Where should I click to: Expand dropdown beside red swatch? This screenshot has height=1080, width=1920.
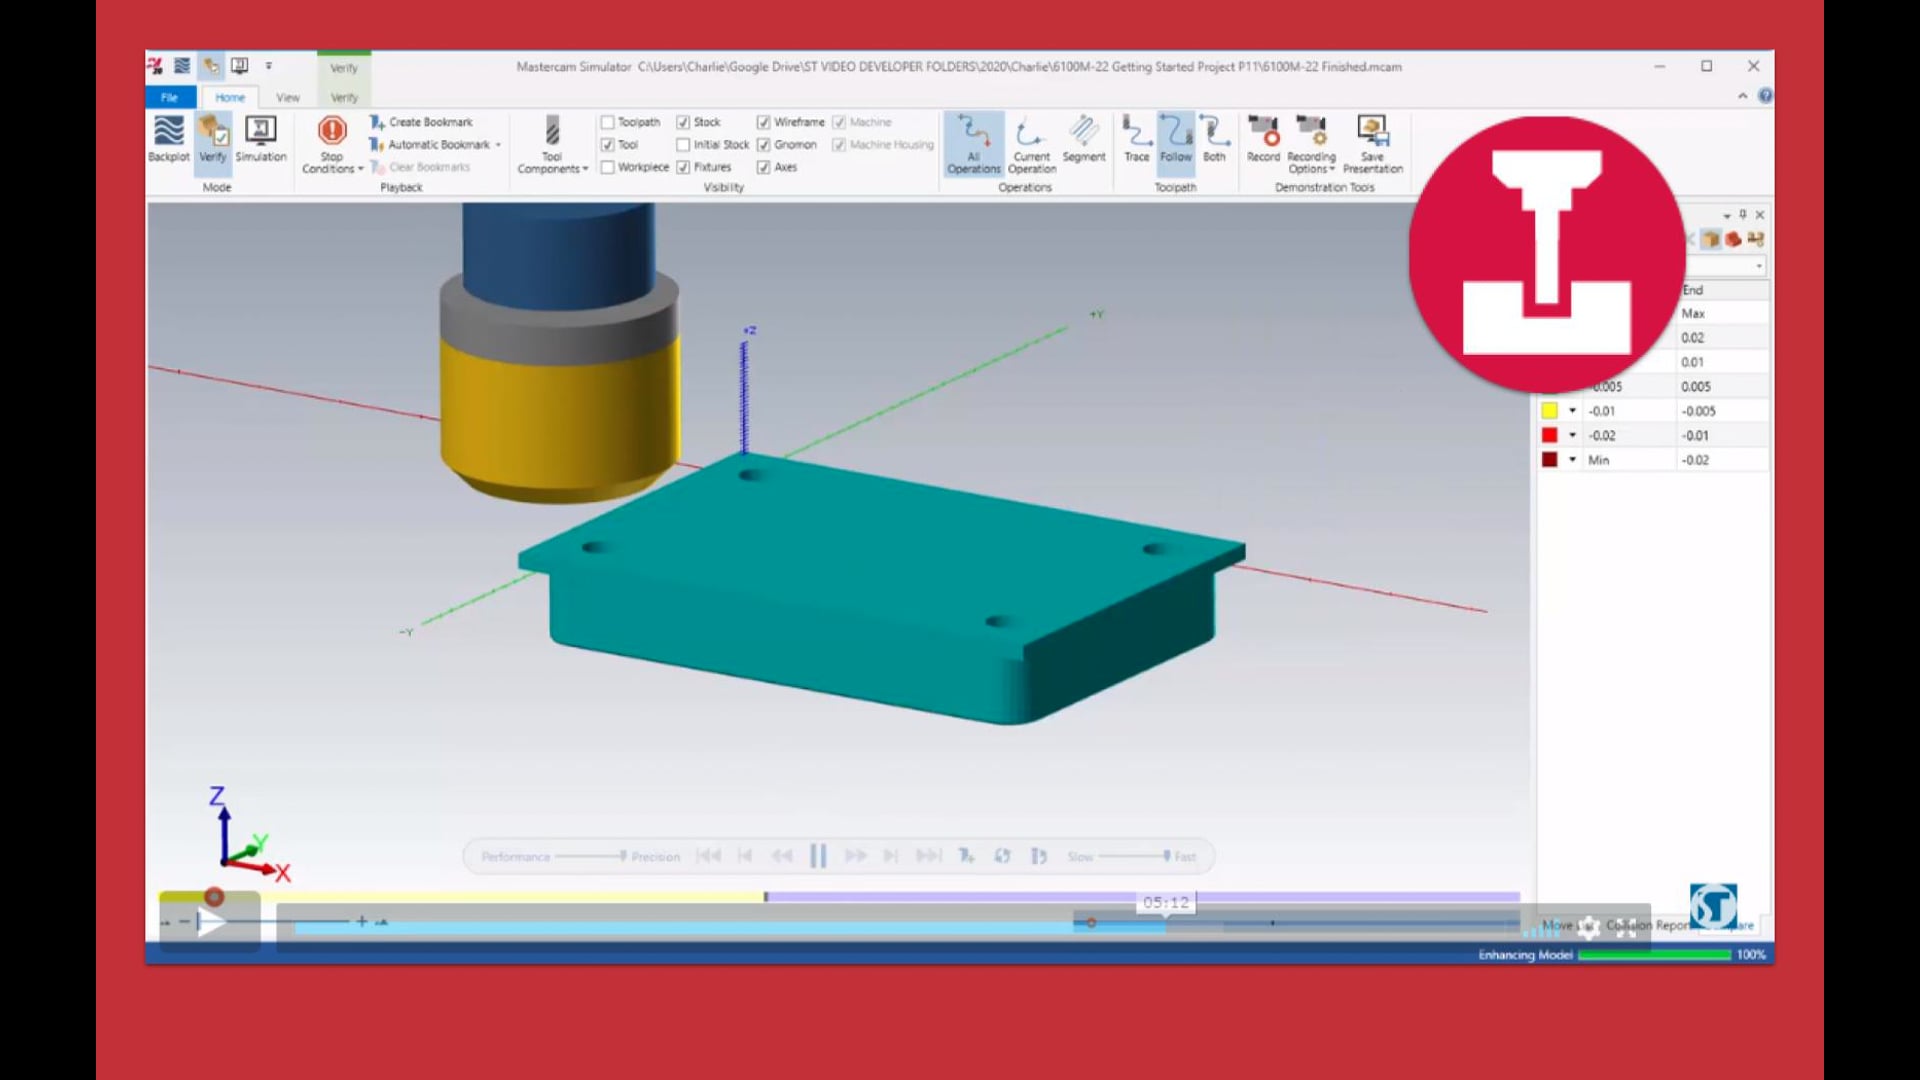(1572, 435)
